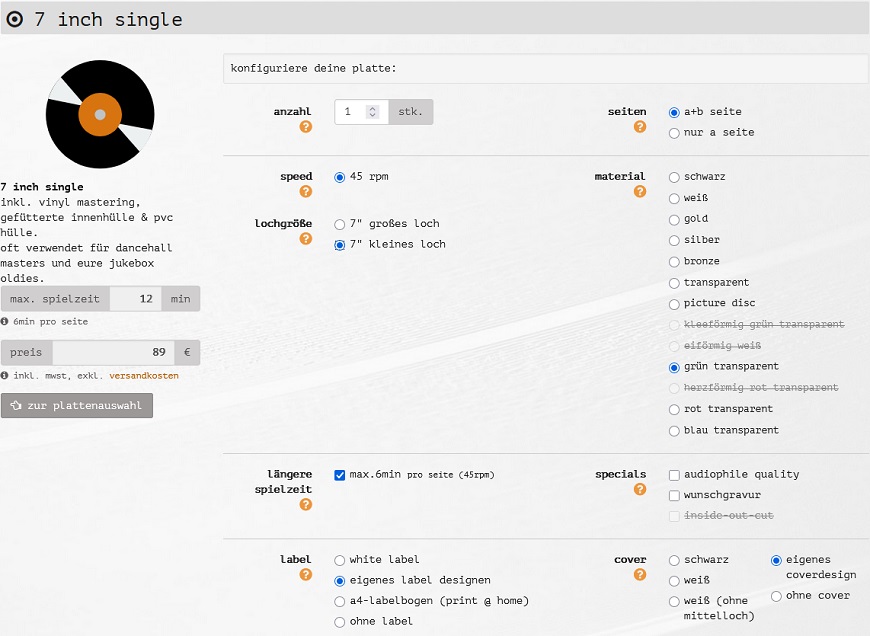The width and height of the screenshot is (870, 636).
Task: Show the material help icon tooltip
Action: coord(640,192)
